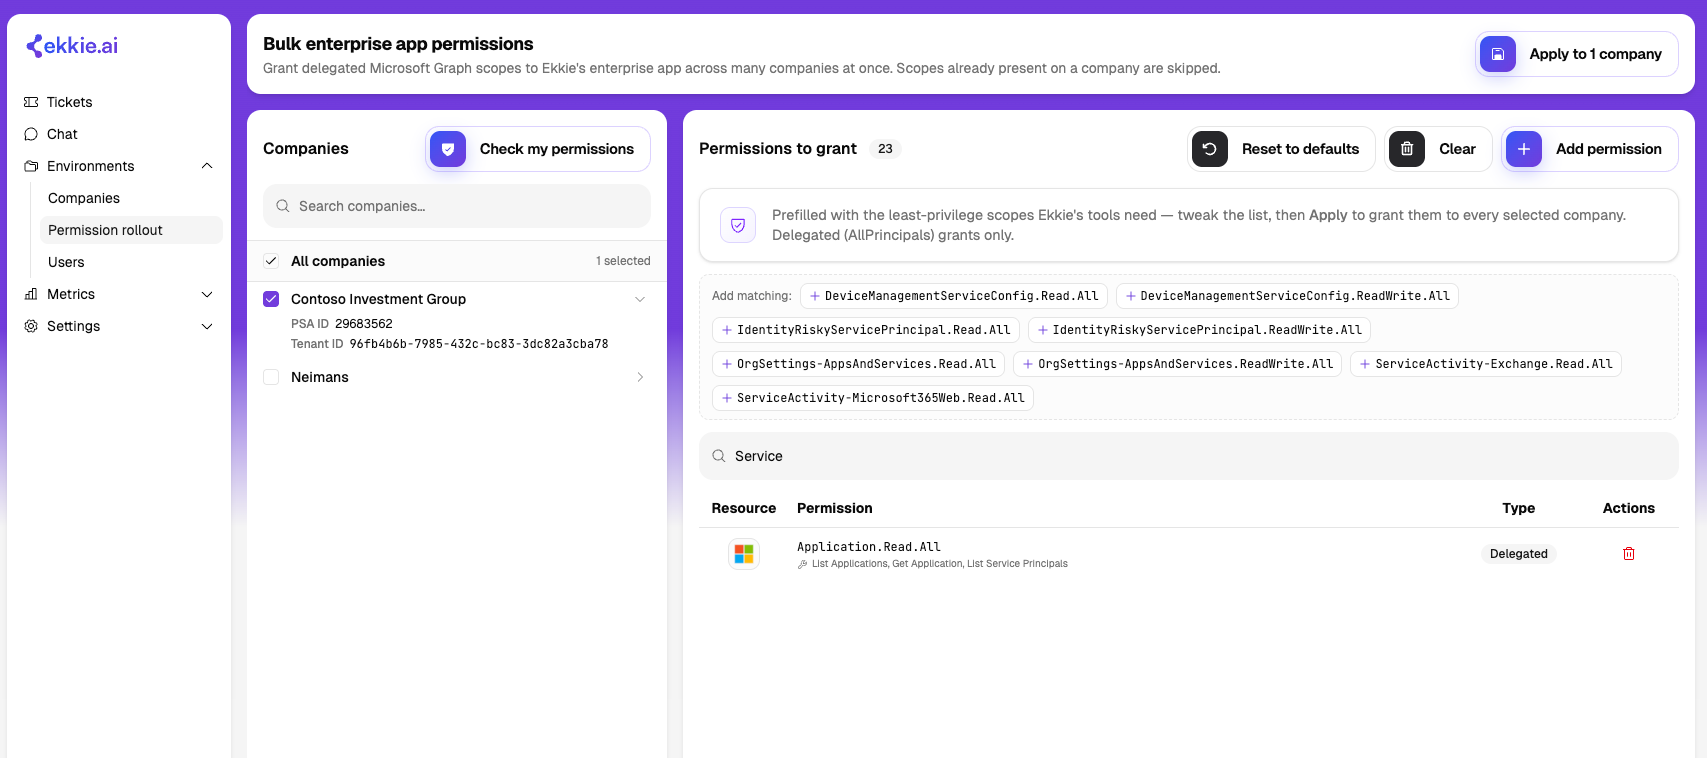Image resolution: width=1707 pixels, height=758 pixels.
Task: Expand the Neimans company row
Action: point(640,377)
